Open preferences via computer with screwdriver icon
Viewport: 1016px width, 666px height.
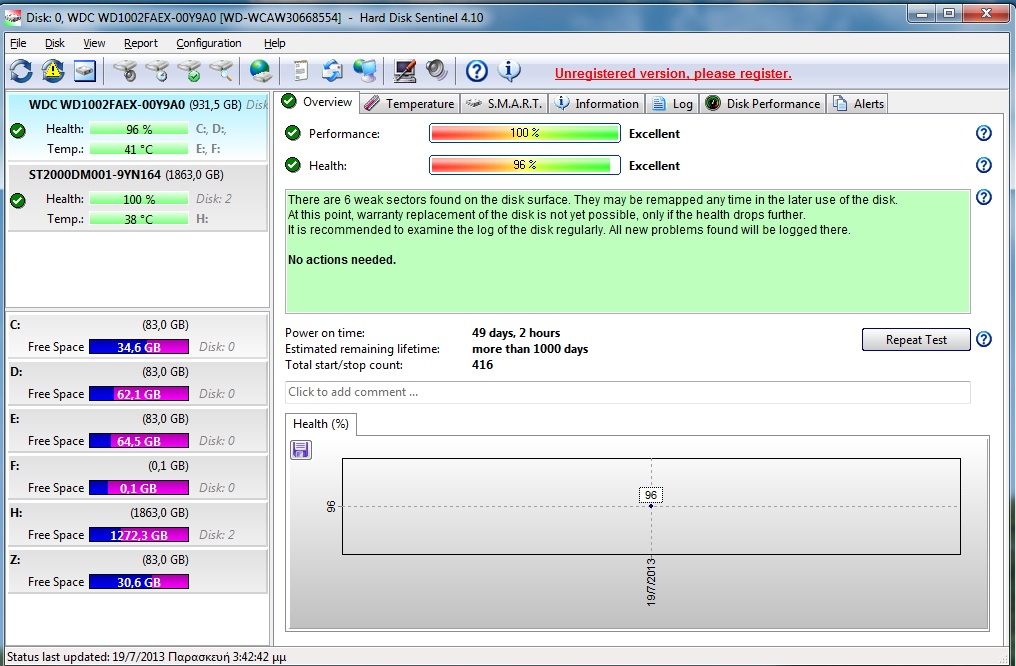pyautogui.click(x=405, y=71)
